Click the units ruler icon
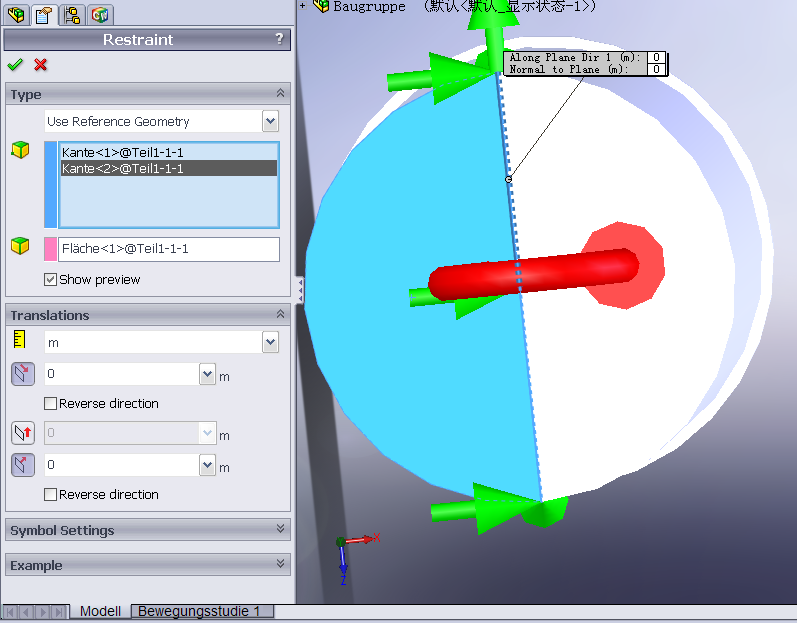 tap(20, 339)
